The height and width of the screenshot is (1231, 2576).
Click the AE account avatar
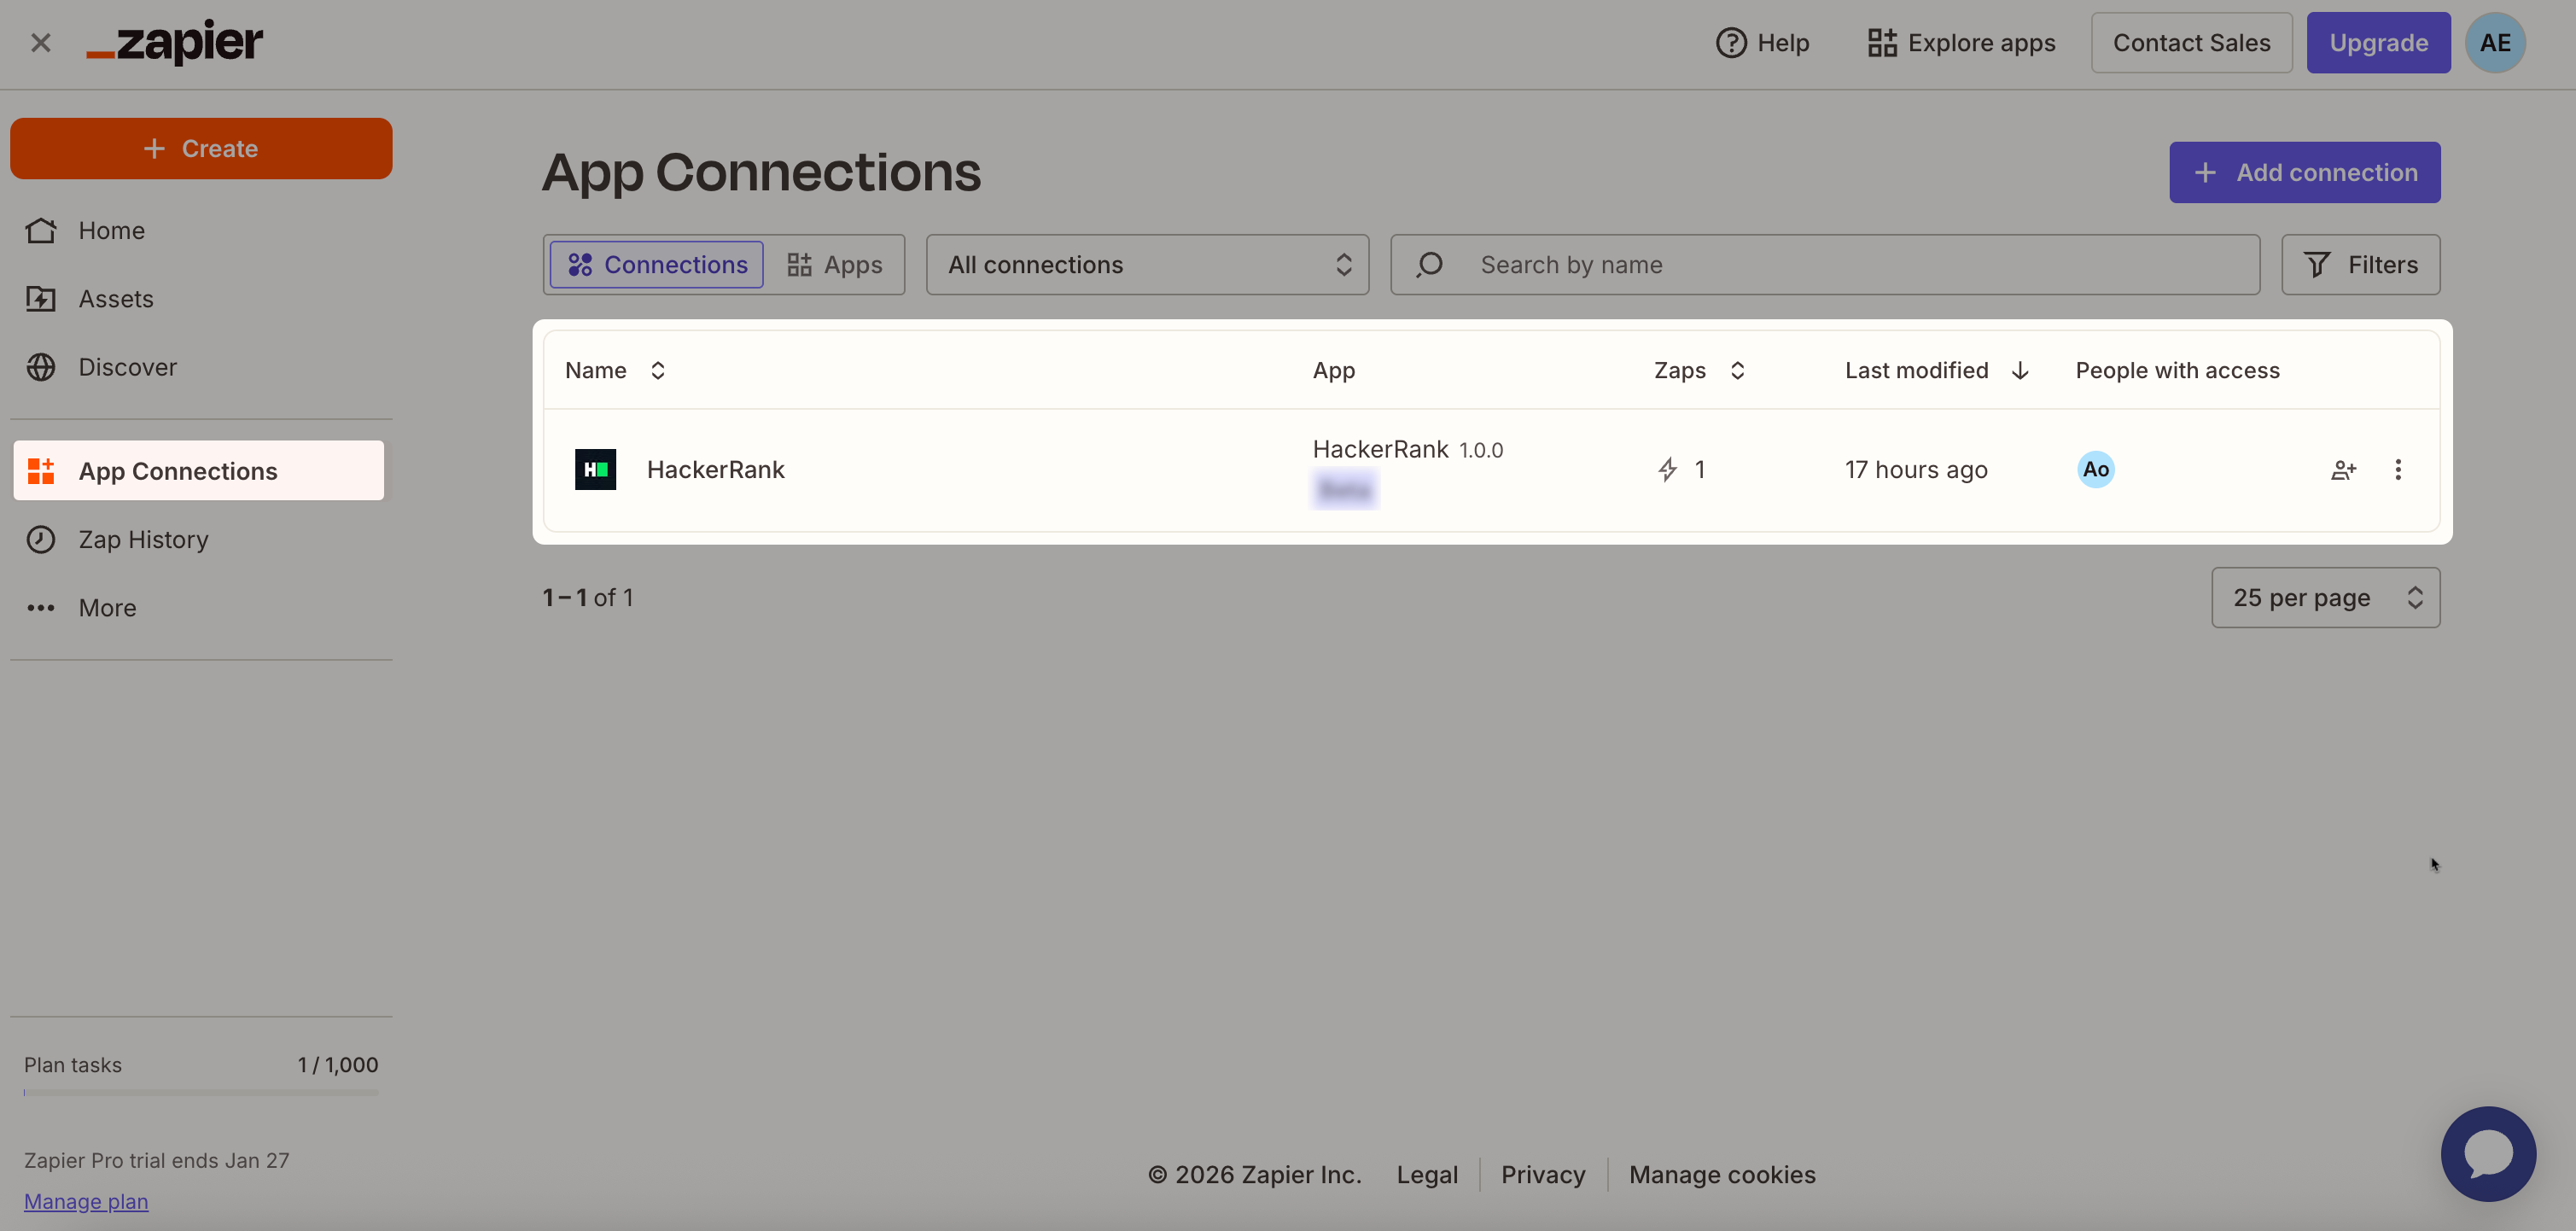click(2494, 43)
